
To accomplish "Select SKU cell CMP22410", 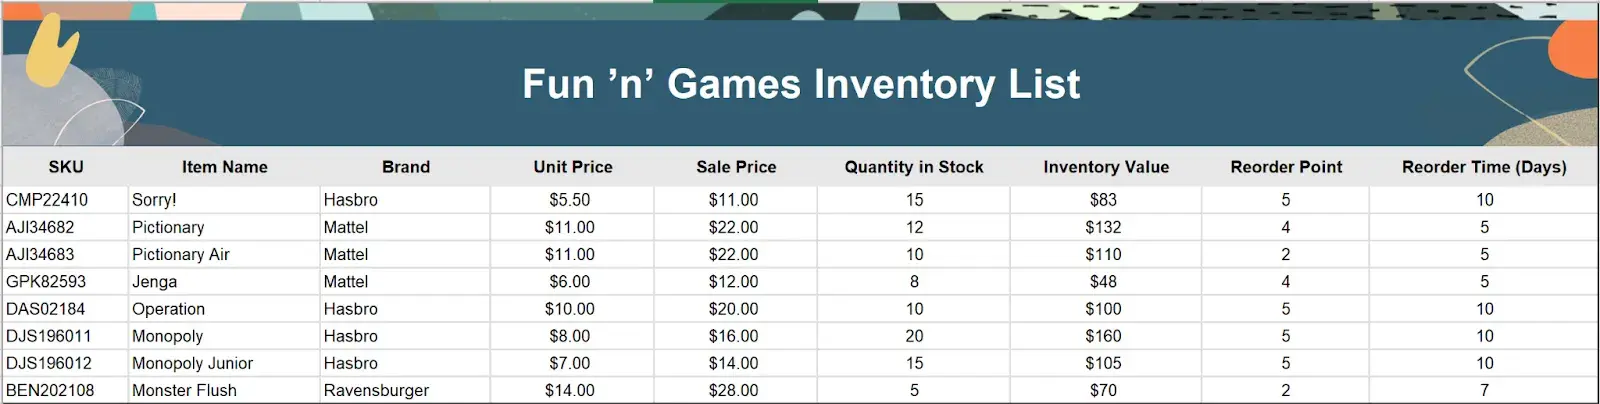I will (47, 200).
